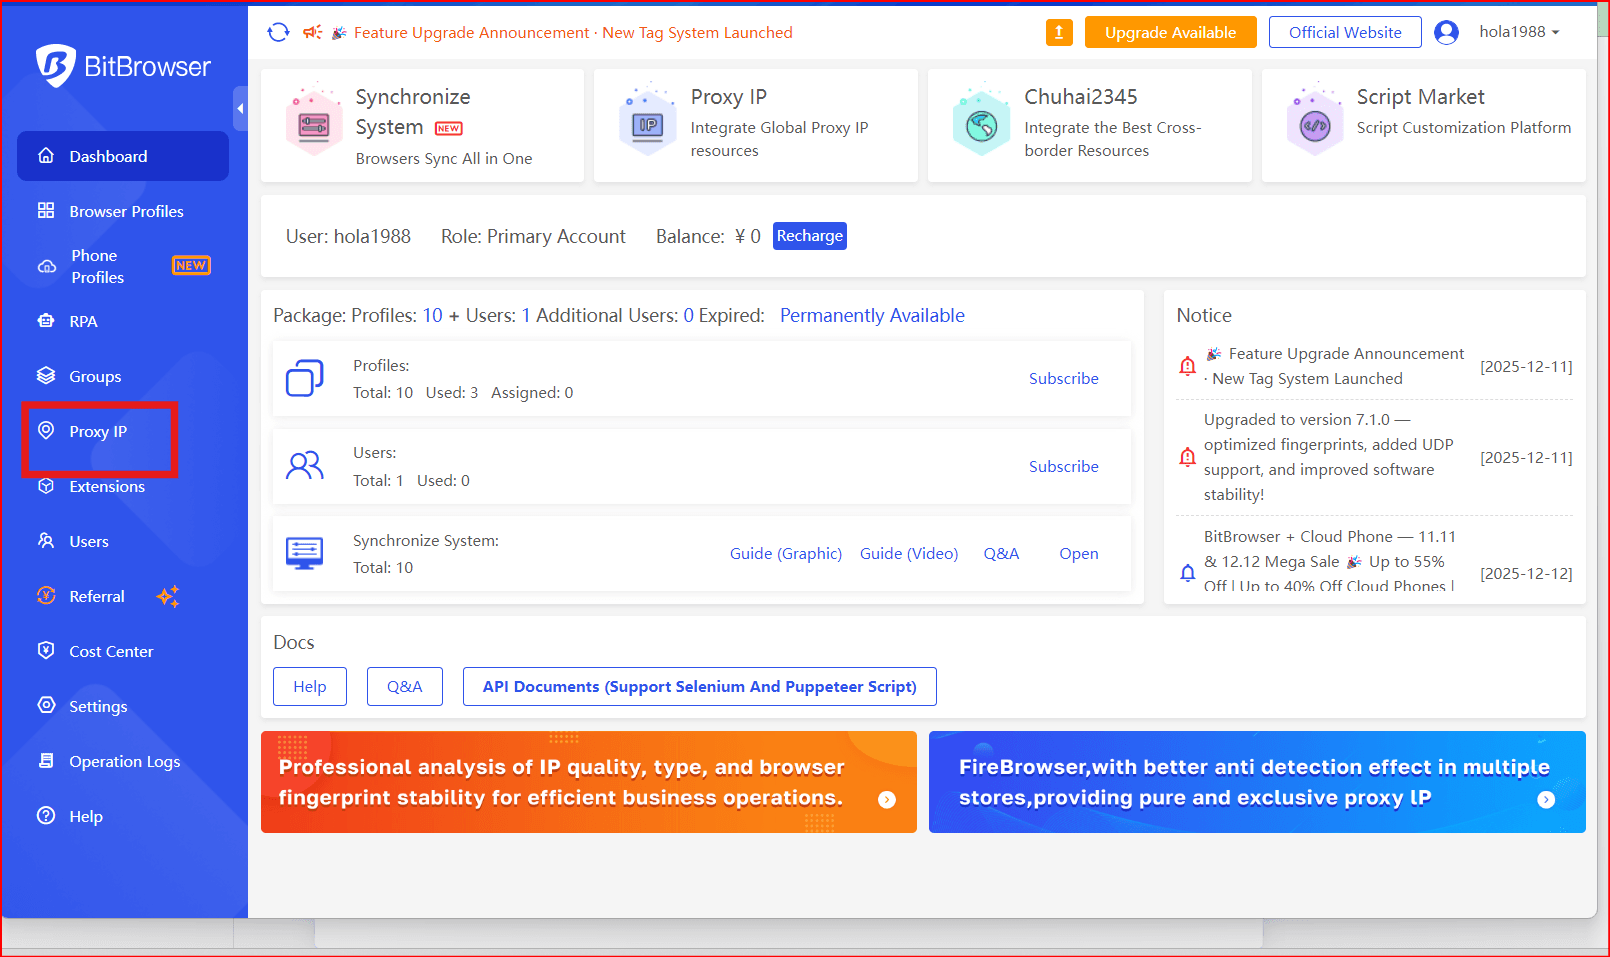The height and width of the screenshot is (957, 1610).
Task: Open Browser Profiles in the sidebar
Action: tap(126, 211)
